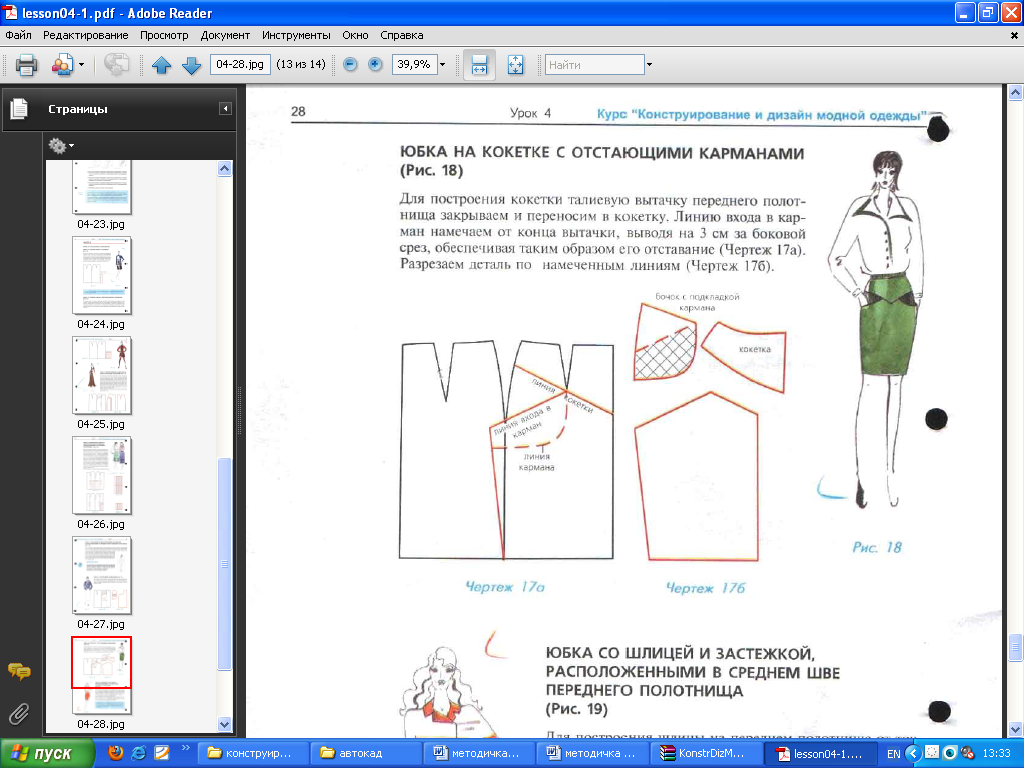
Task: Open the Просмотр menu
Action: [x=164, y=35]
